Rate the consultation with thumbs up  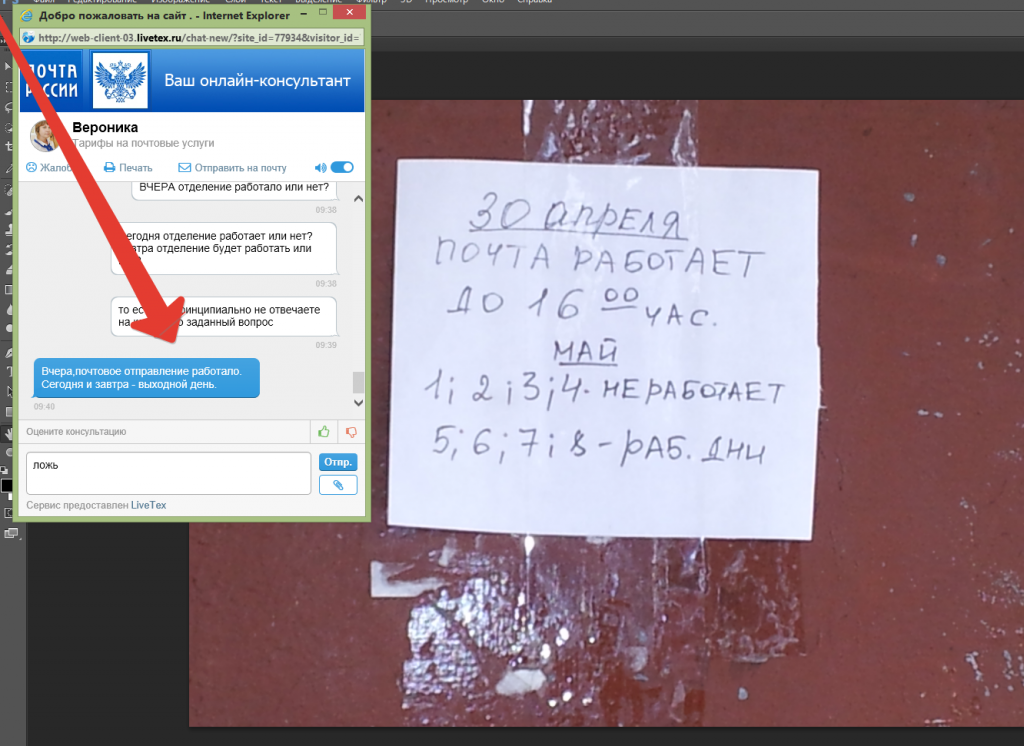[324, 432]
